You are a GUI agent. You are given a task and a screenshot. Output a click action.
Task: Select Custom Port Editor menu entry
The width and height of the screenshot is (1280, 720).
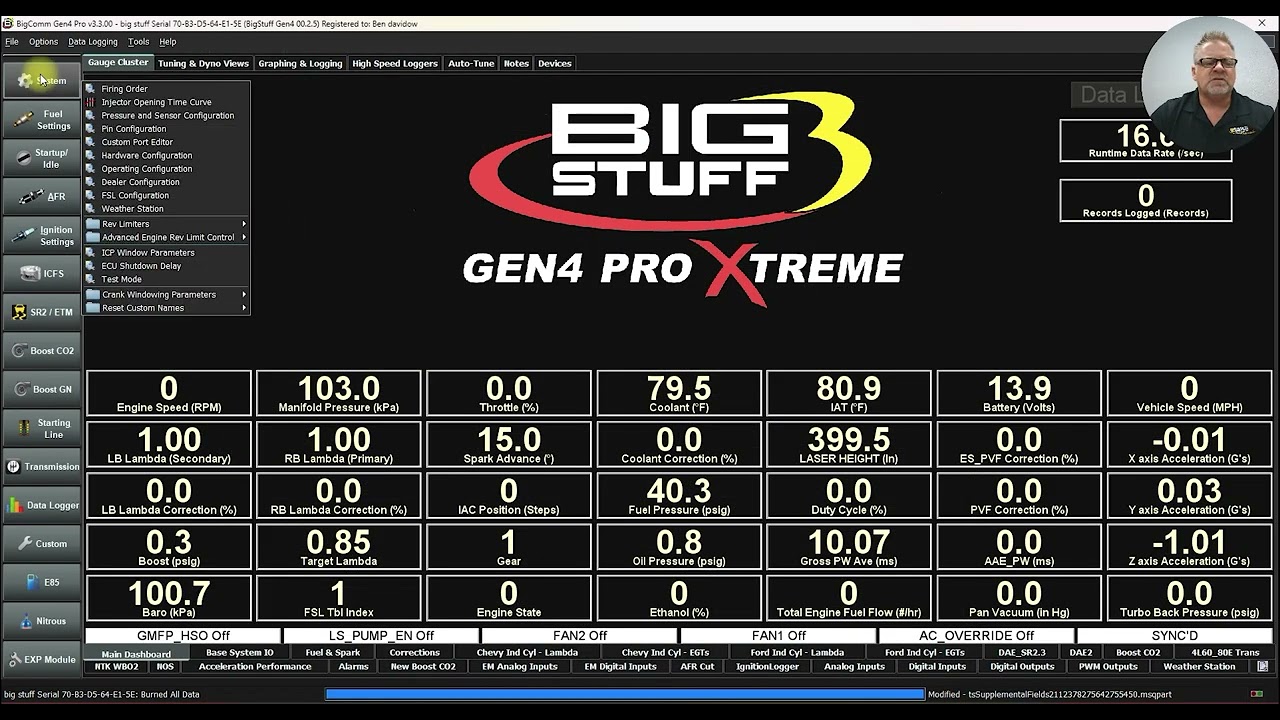167,142
